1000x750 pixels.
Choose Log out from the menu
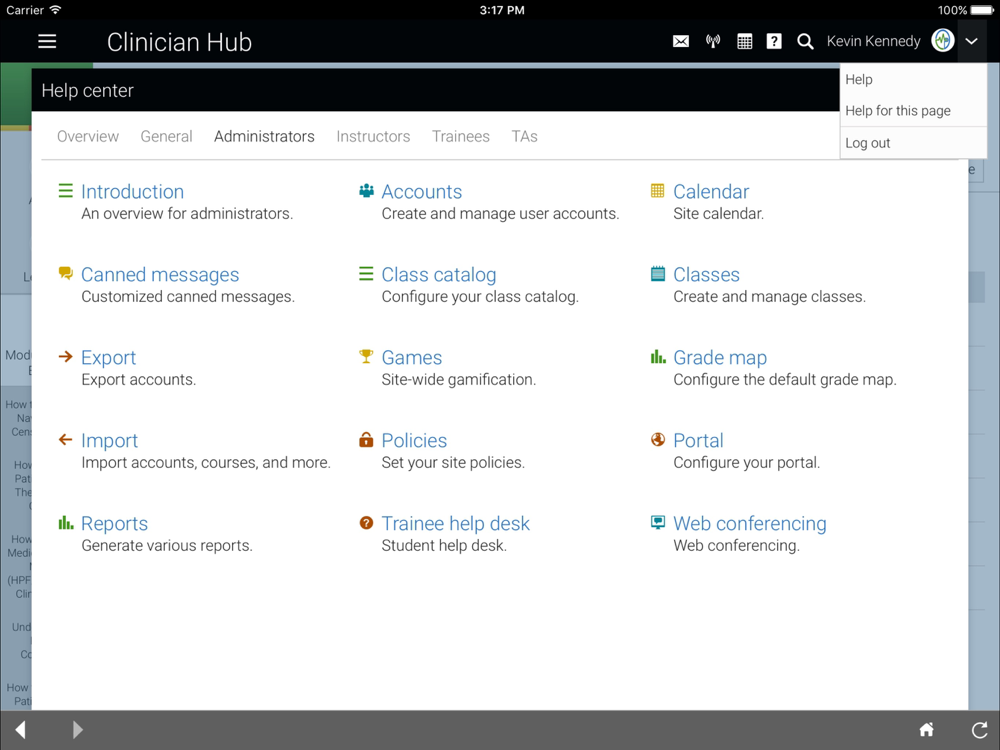[x=867, y=143]
